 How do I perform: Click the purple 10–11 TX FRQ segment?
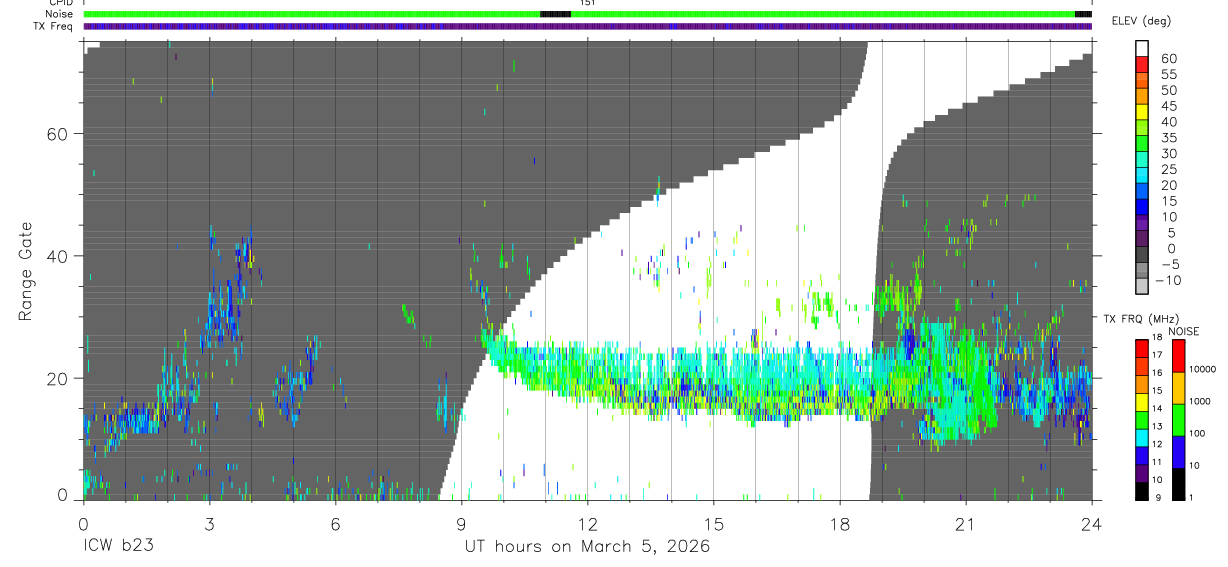pyautogui.click(x=1142, y=472)
